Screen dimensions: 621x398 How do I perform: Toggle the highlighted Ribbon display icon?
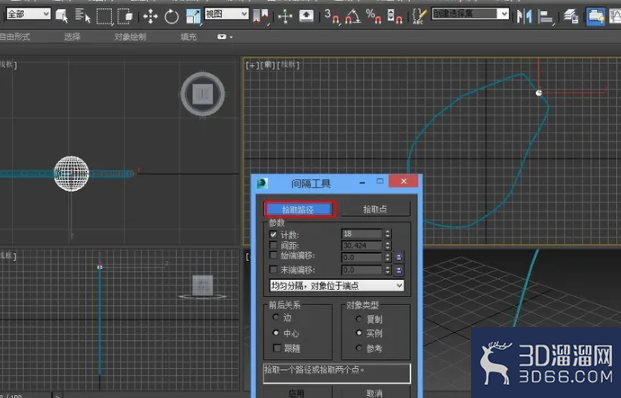pos(595,17)
